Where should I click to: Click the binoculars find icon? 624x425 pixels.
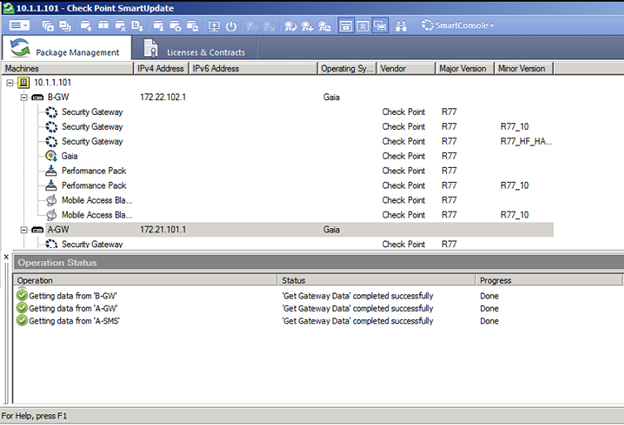[x=401, y=26]
